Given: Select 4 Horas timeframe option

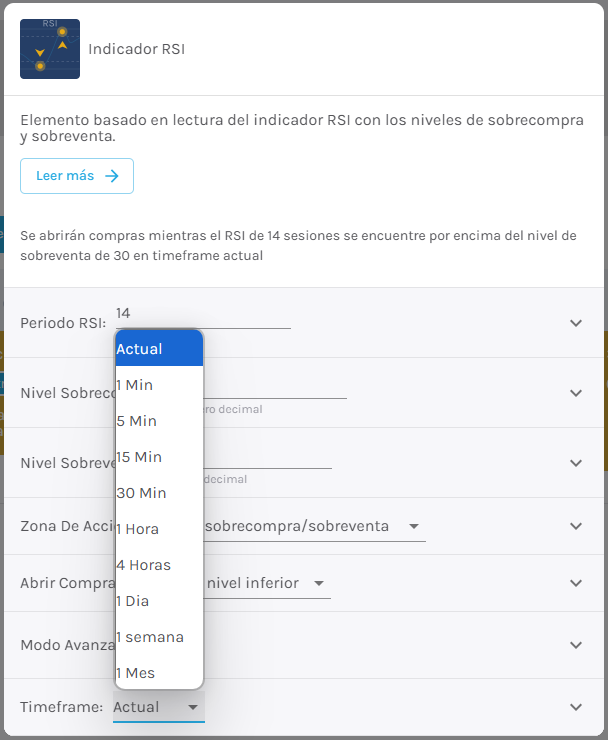Looking at the screenshot, I should coord(159,565).
